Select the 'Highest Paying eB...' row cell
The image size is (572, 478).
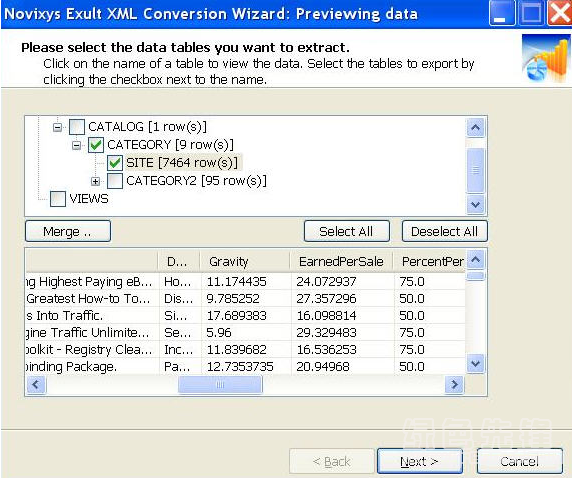(x=93, y=281)
